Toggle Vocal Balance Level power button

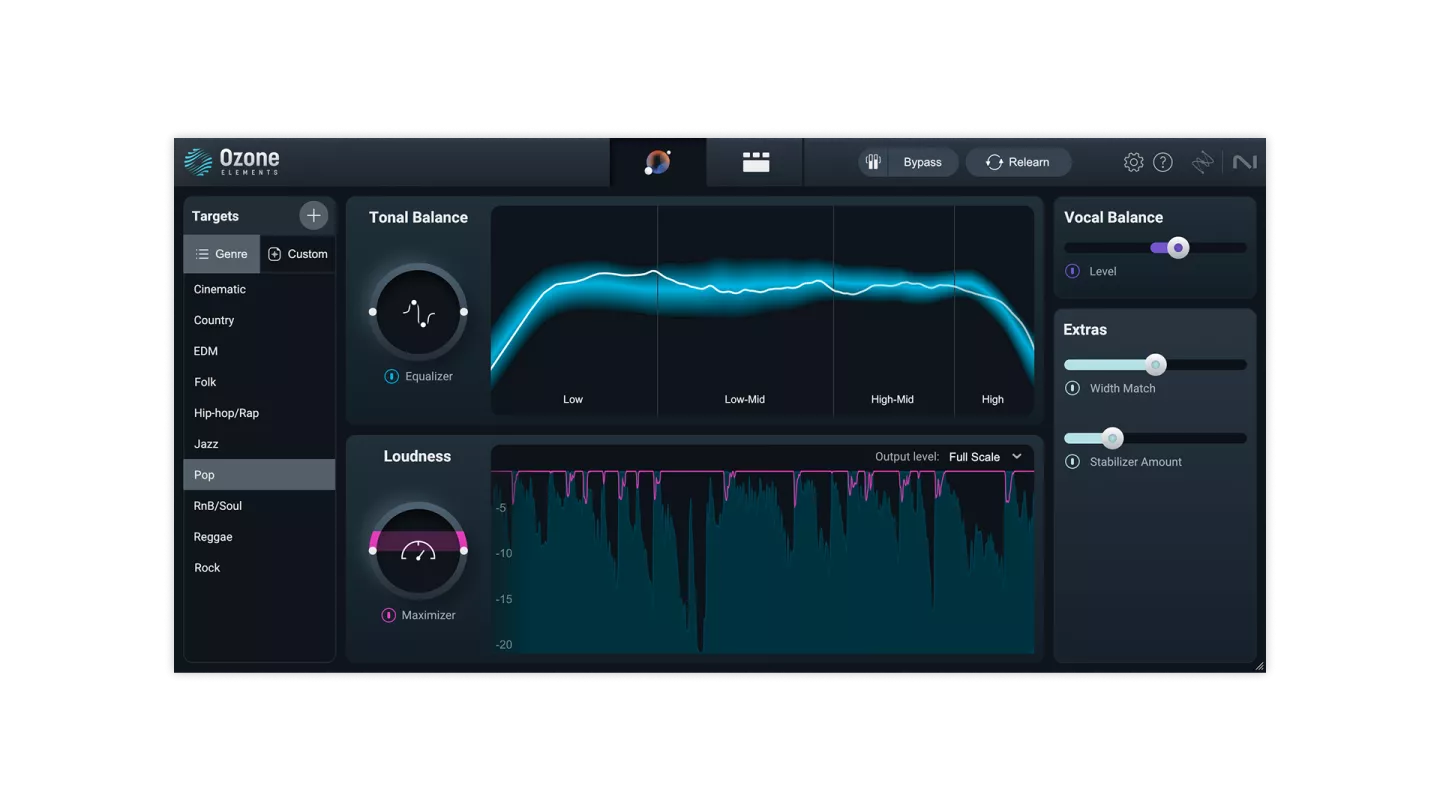pyautogui.click(x=1072, y=271)
